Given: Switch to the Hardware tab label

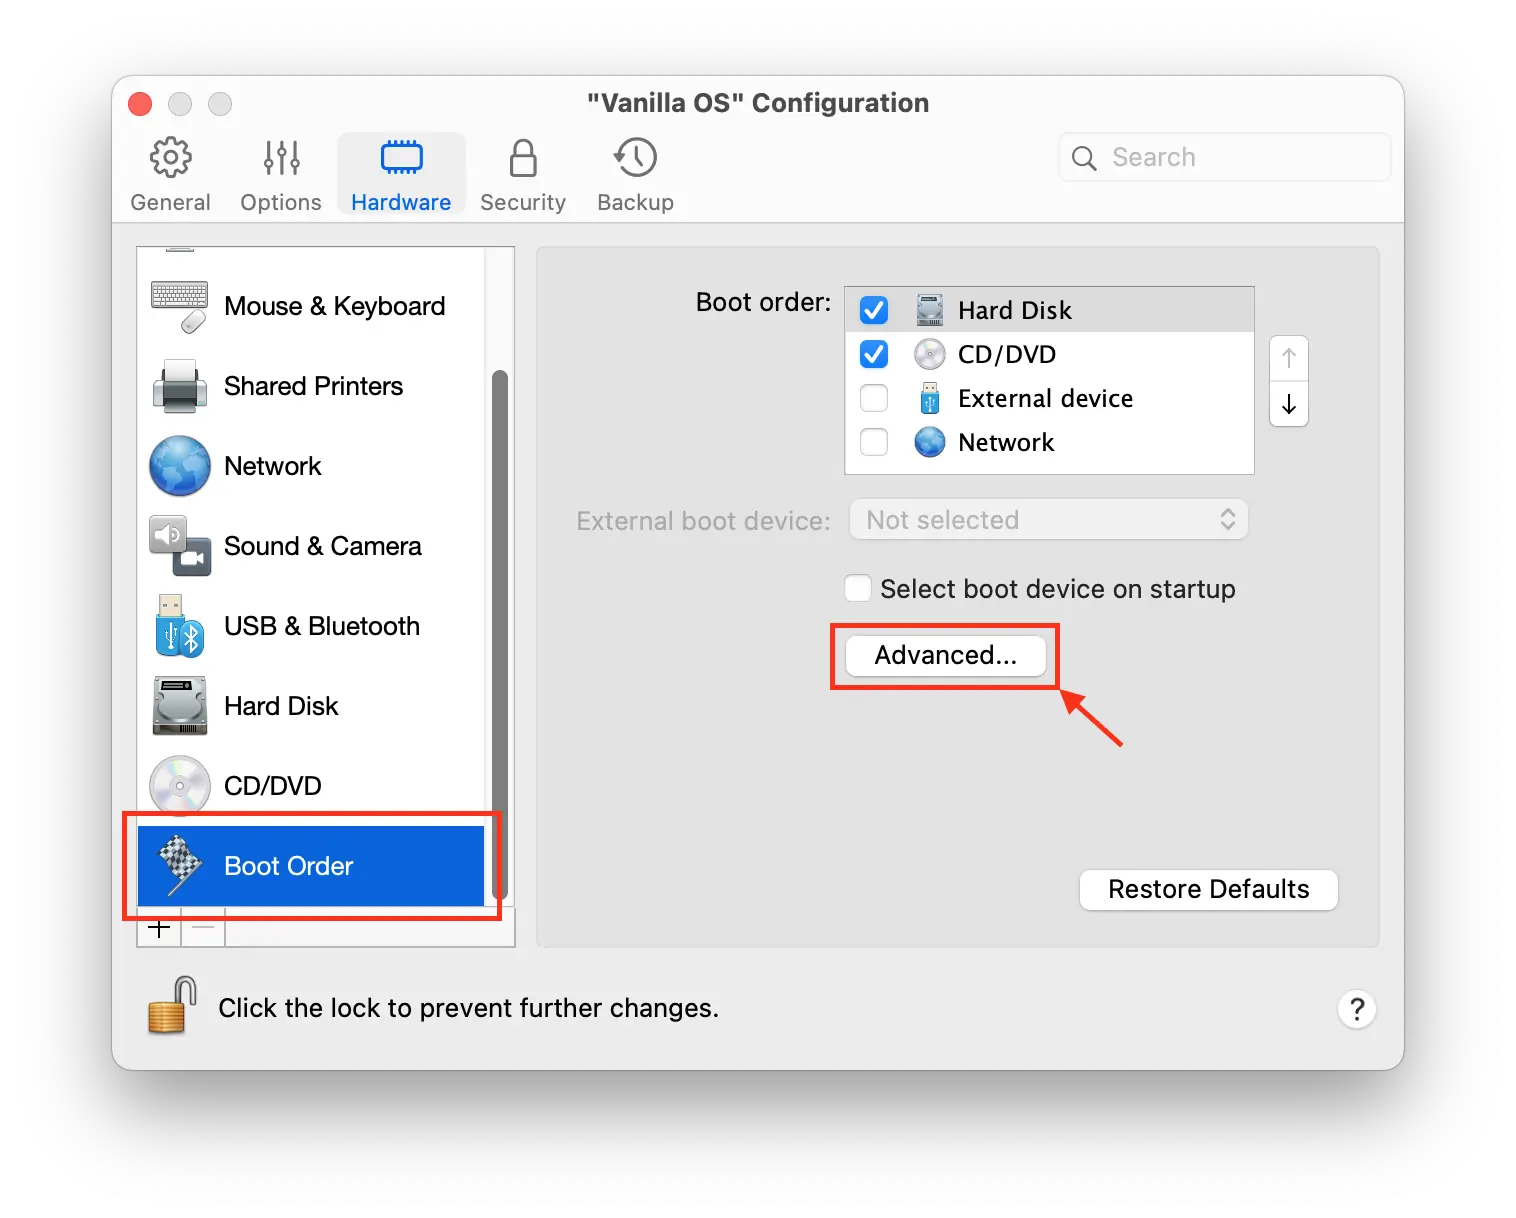Looking at the screenshot, I should (x=401, y=202).
